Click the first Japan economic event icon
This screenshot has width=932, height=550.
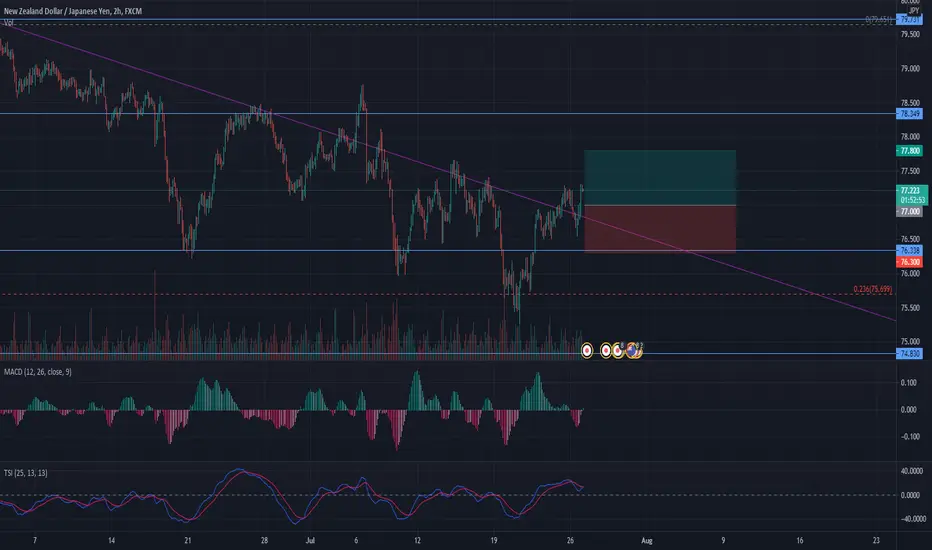coord(587,351)
